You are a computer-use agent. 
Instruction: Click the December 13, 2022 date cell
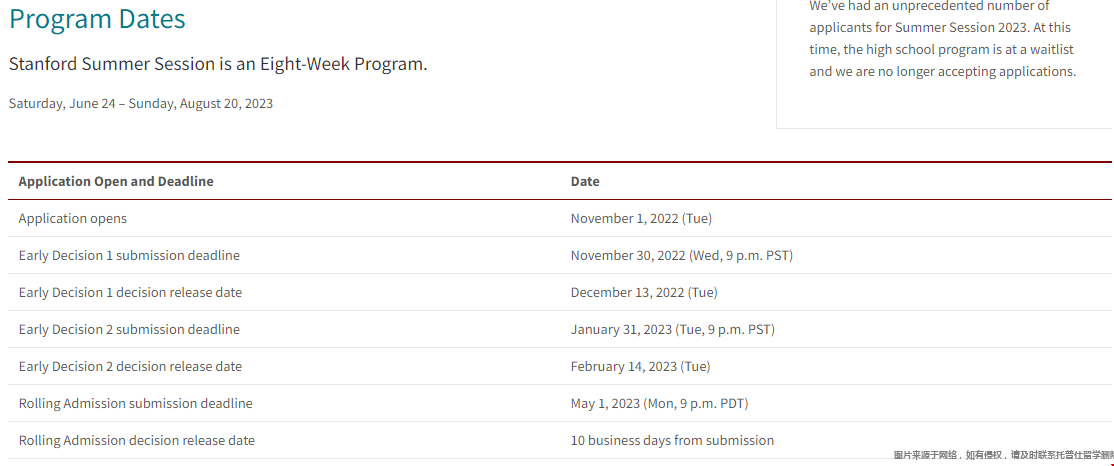coord(644,292)
